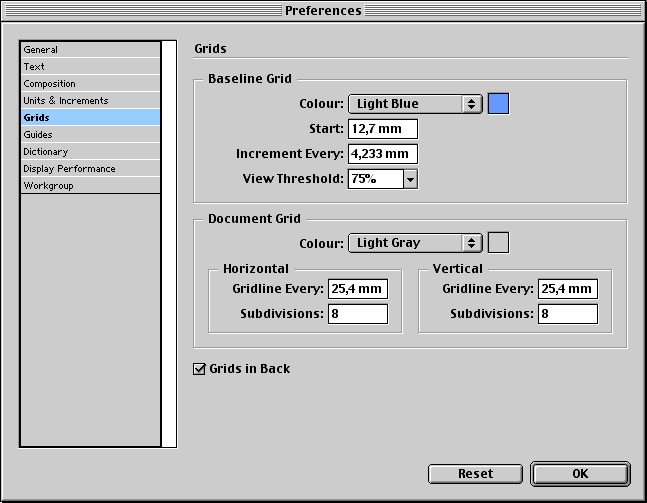Select Guides in the category list

click(x=90, y=135)
